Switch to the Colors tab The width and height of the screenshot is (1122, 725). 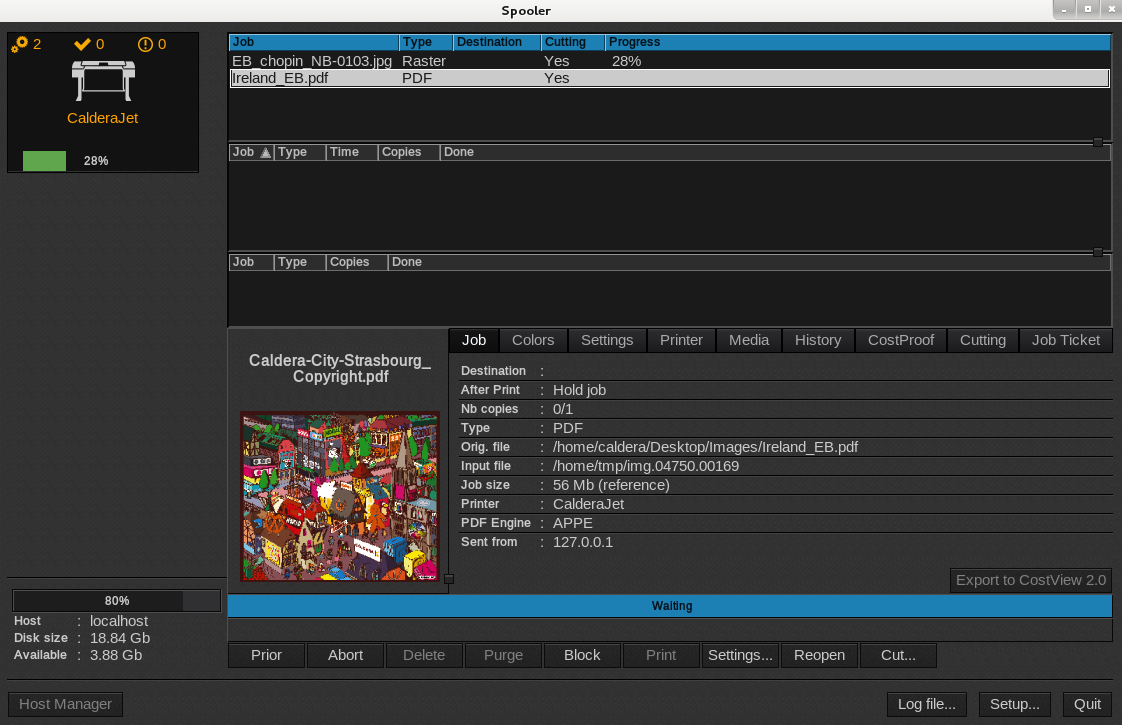533,340
